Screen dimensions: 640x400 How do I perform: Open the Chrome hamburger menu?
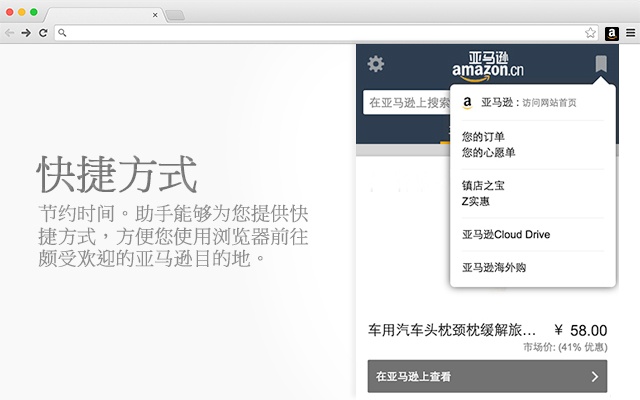click(x=631, y=33)
